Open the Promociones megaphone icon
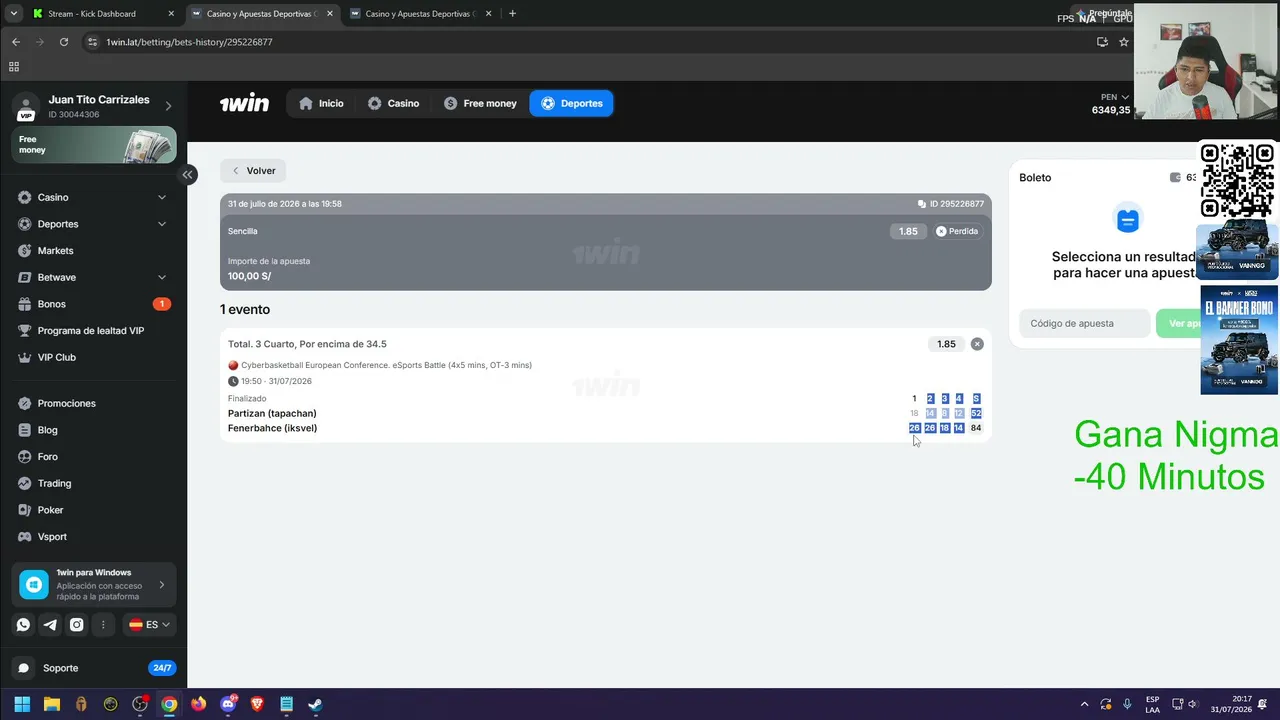The image size is (1280, 720). tap(25, 404)
